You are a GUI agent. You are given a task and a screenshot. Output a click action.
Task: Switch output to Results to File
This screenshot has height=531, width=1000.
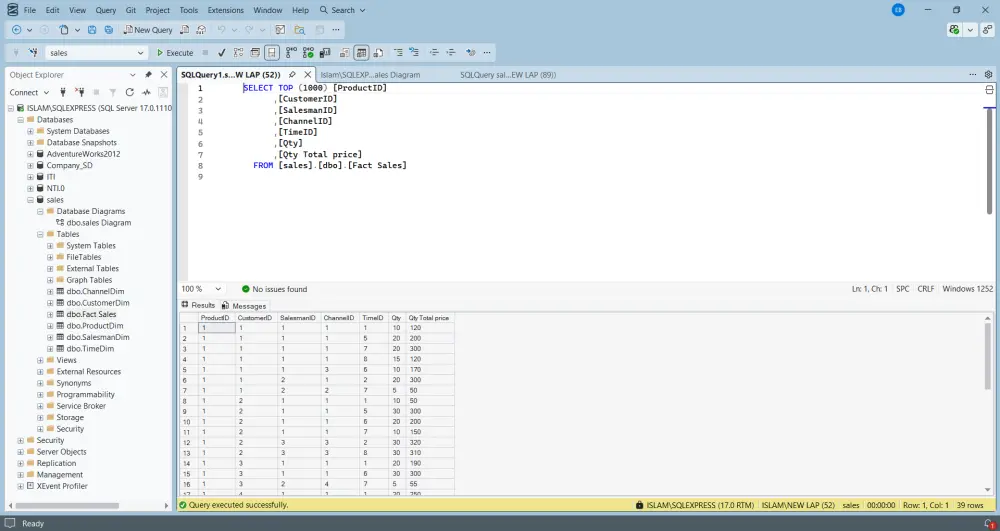pos(378,53)
